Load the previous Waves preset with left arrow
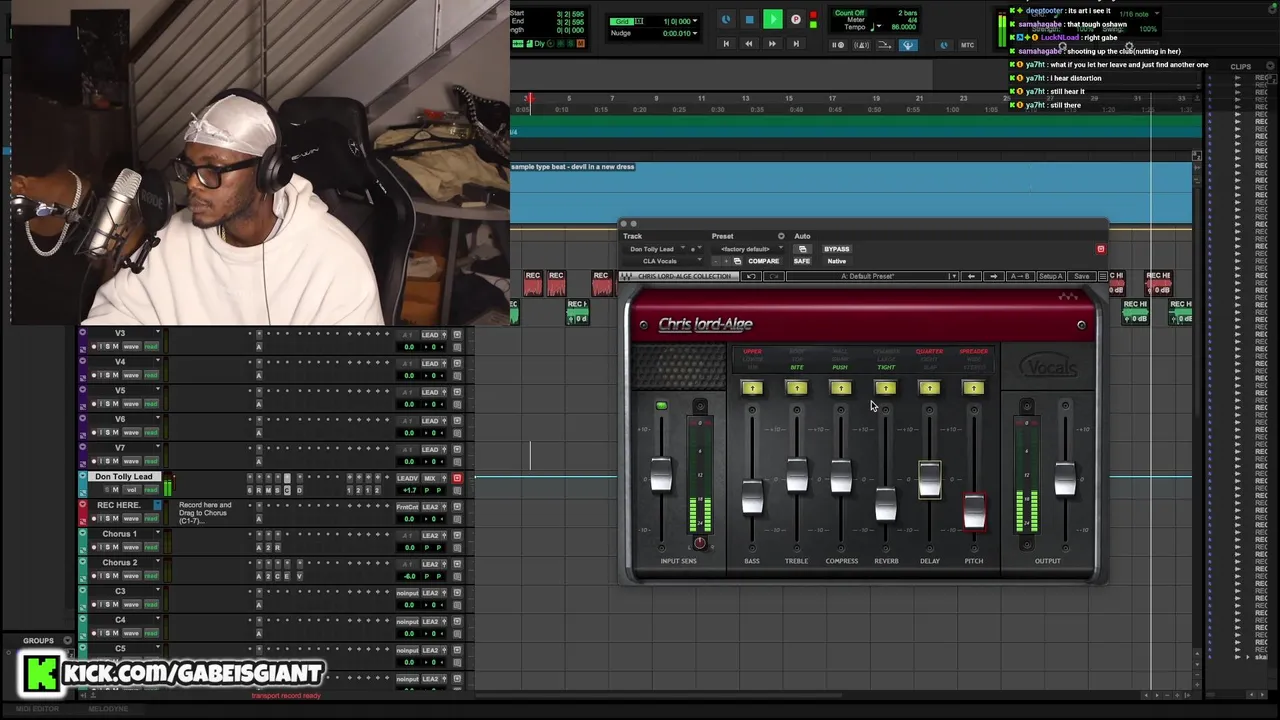This screenshot has height=720, width=1280. (x=972, y=276)
